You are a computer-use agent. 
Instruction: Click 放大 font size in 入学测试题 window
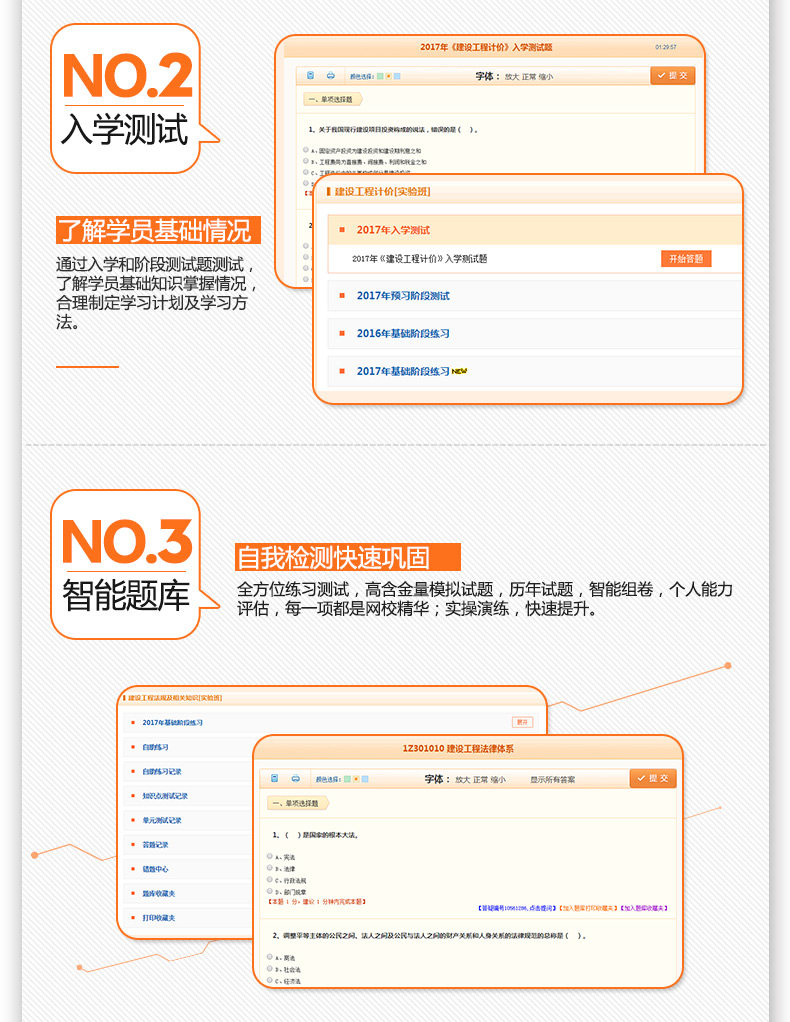[512, 77]
